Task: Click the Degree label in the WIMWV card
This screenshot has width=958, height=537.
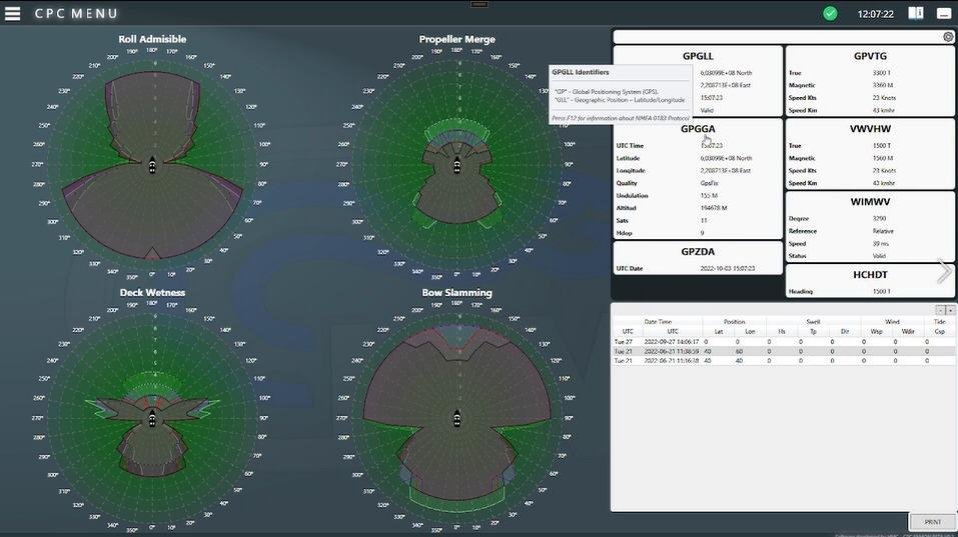Action: click(x=799, y=218)
